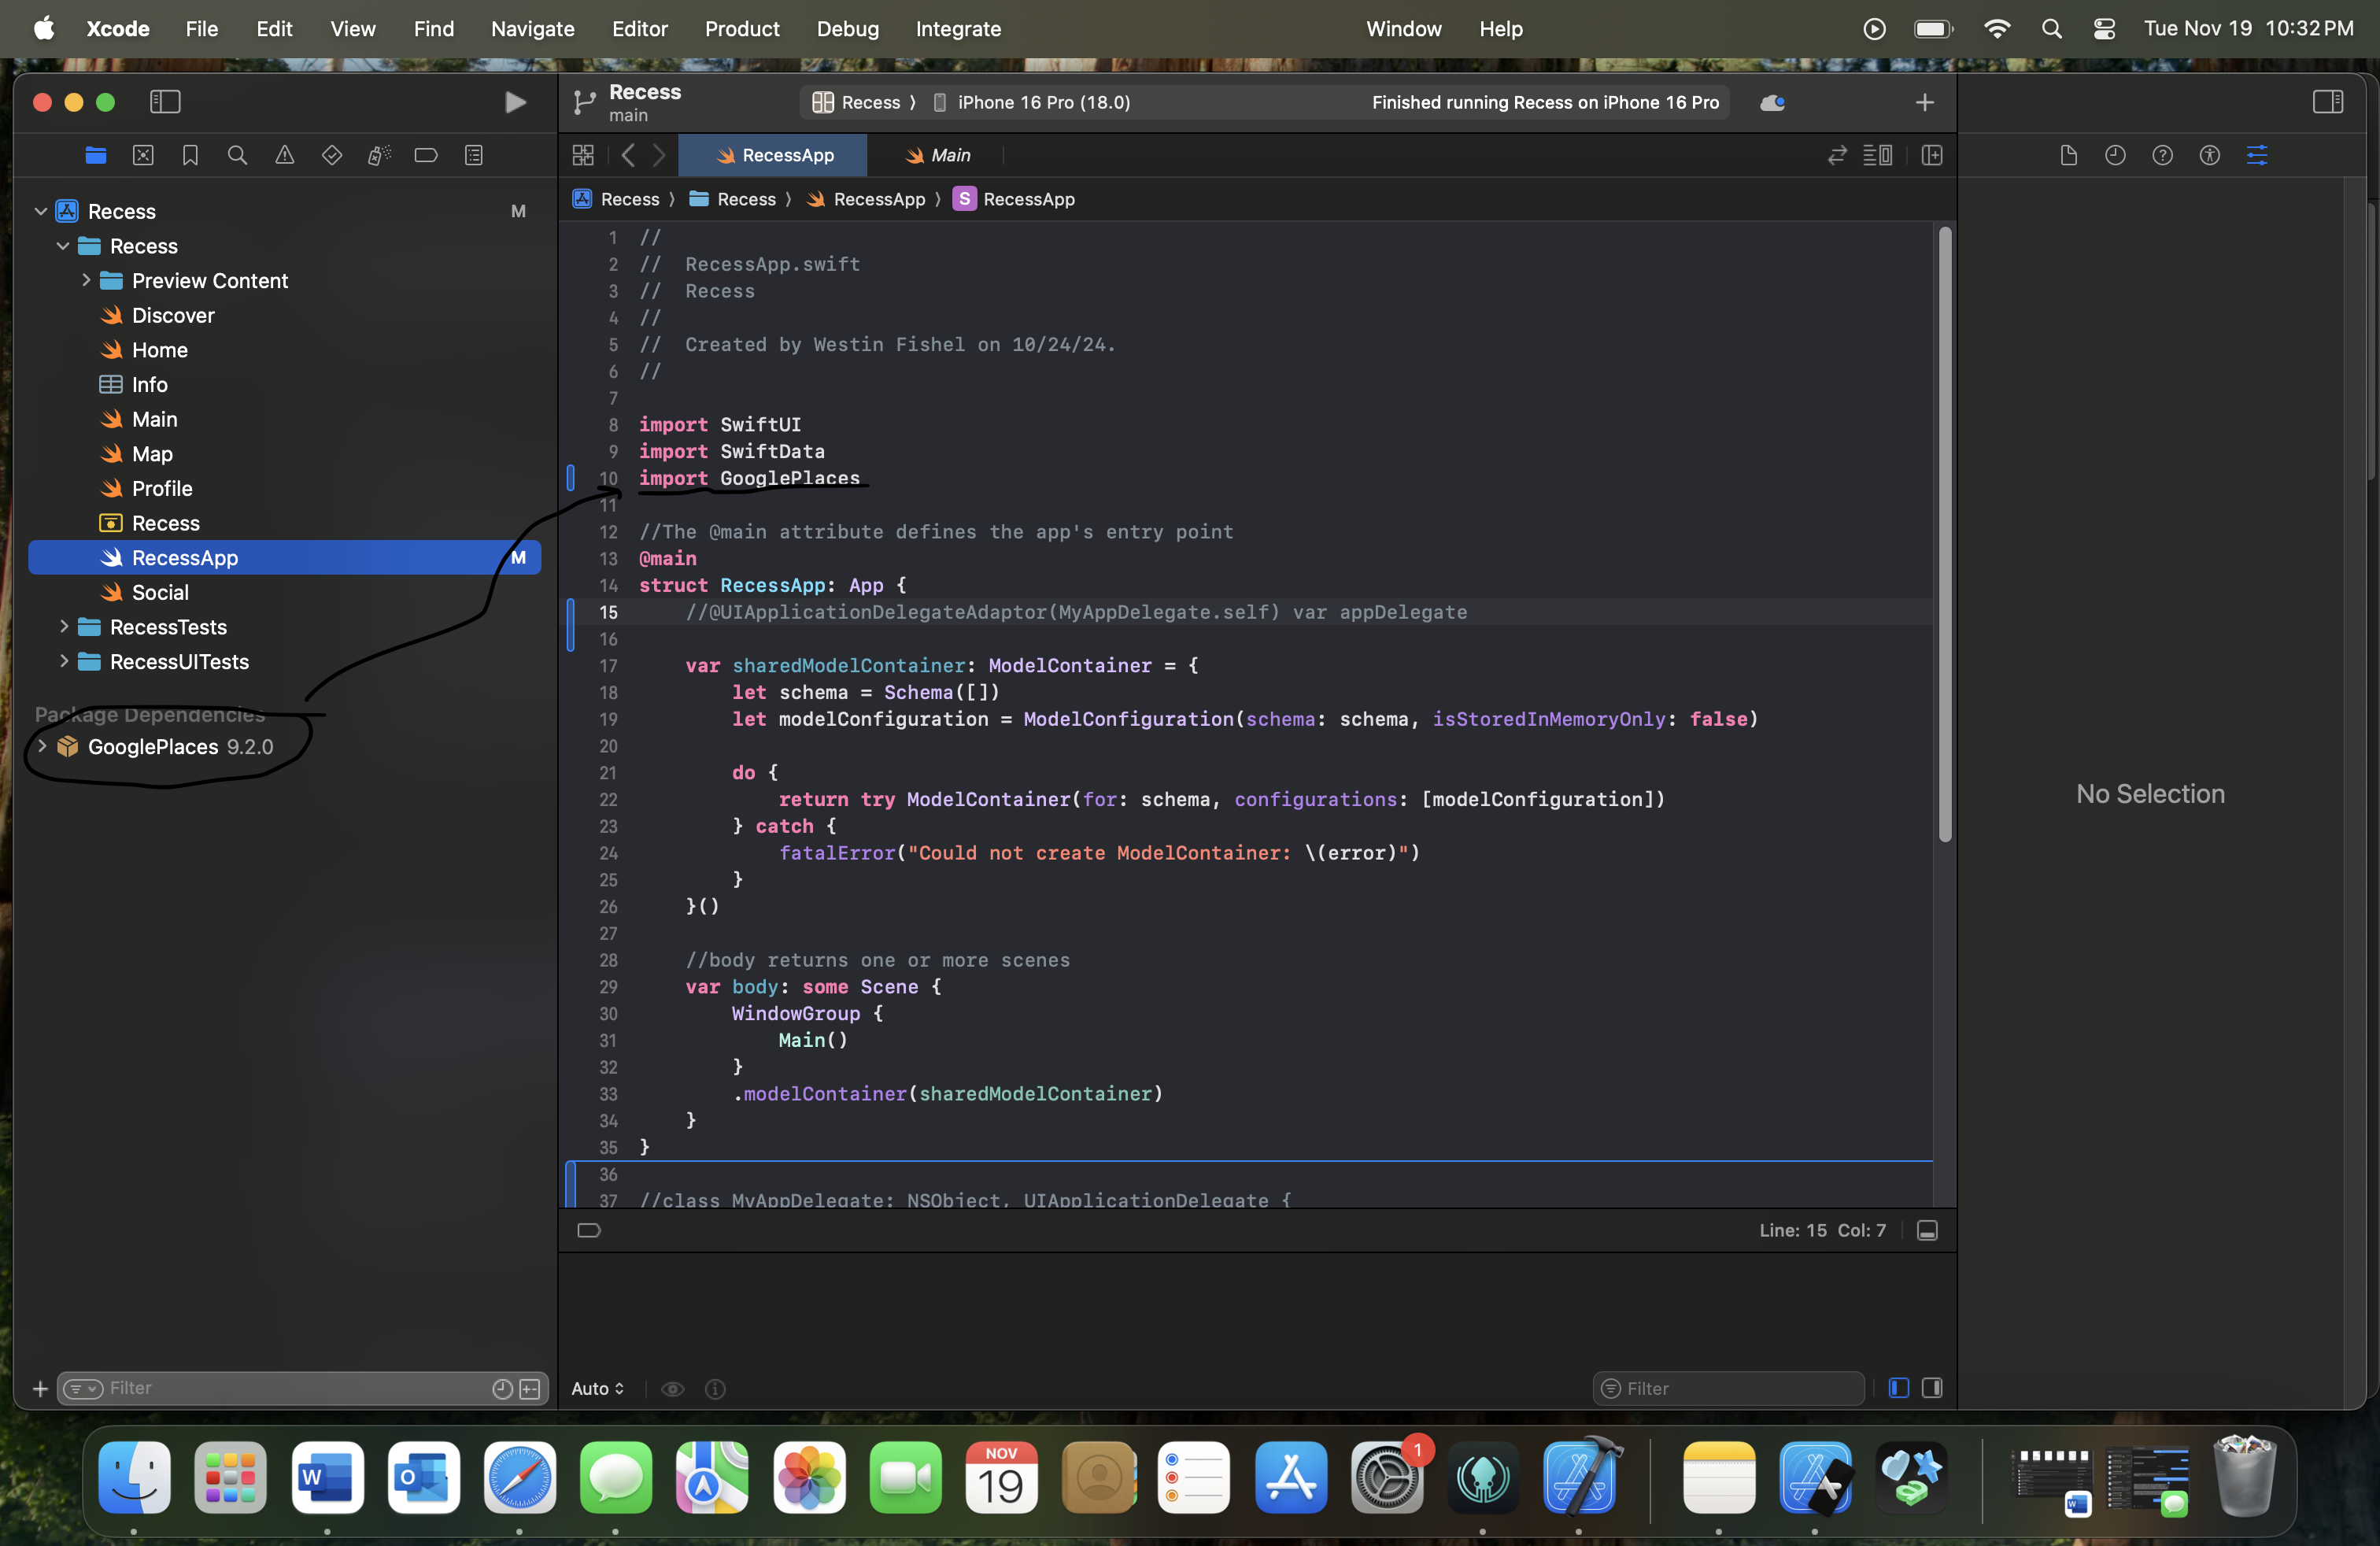Enable code review changes arrows
Image resolution: width=2380 pixels, height=1546 pixels.
pos(1837,155)
